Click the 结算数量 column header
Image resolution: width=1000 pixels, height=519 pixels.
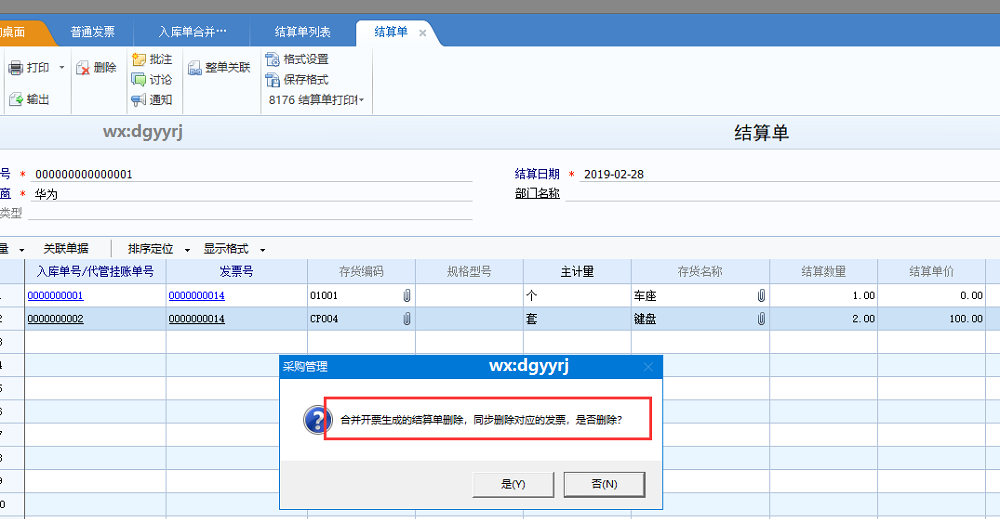coord(823,272)
